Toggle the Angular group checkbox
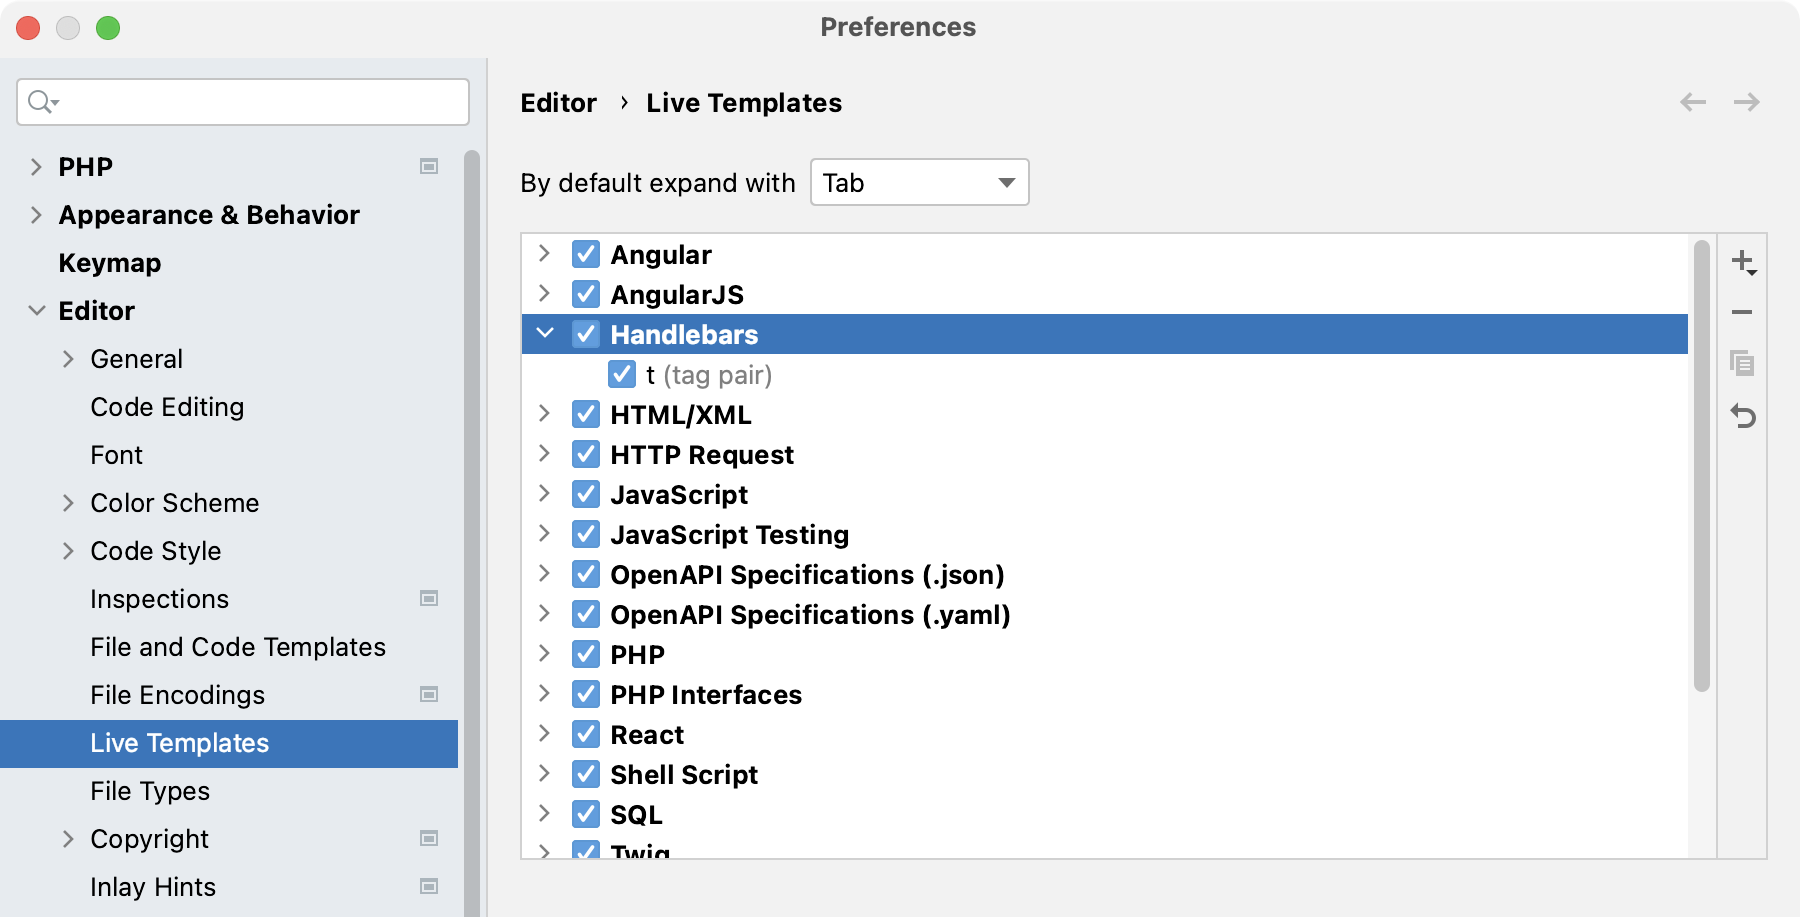The image size is (1800, 917). pos(585,254)
